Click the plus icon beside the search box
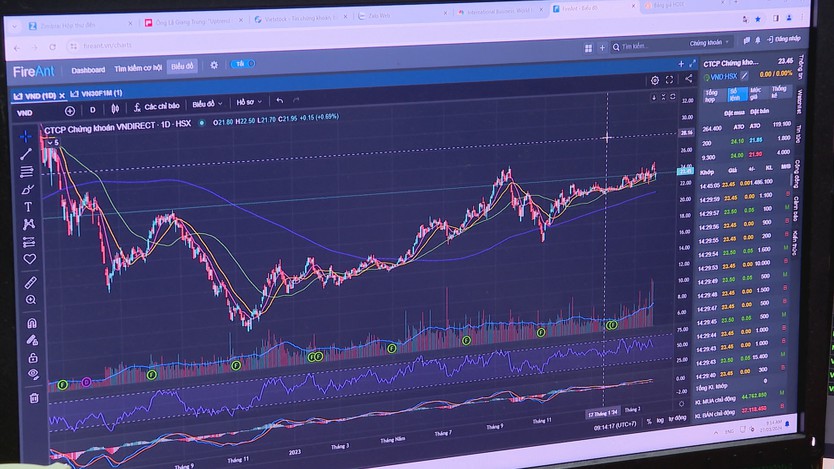This screenshot has width=834, height=469. (602, 48)
